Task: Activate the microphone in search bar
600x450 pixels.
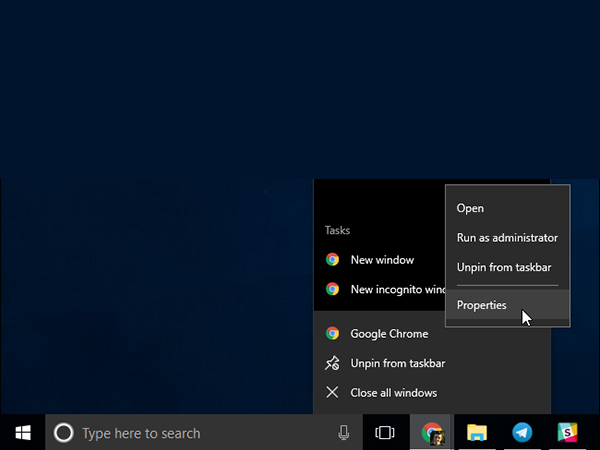Action: tap(343, 433)
